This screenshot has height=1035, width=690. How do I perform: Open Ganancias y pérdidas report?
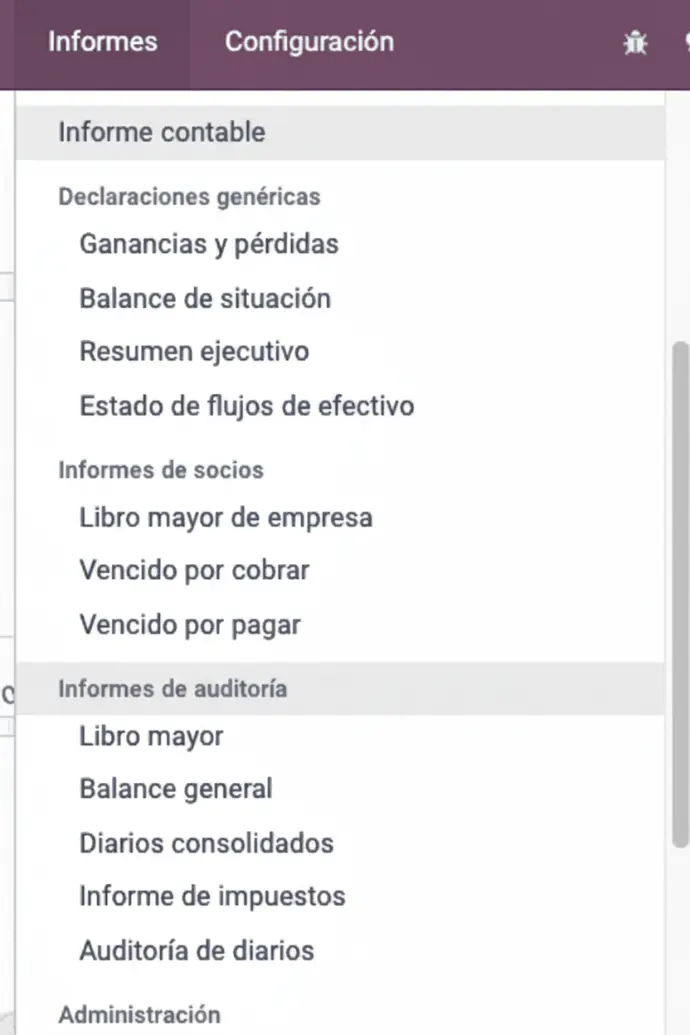[209, 244]
